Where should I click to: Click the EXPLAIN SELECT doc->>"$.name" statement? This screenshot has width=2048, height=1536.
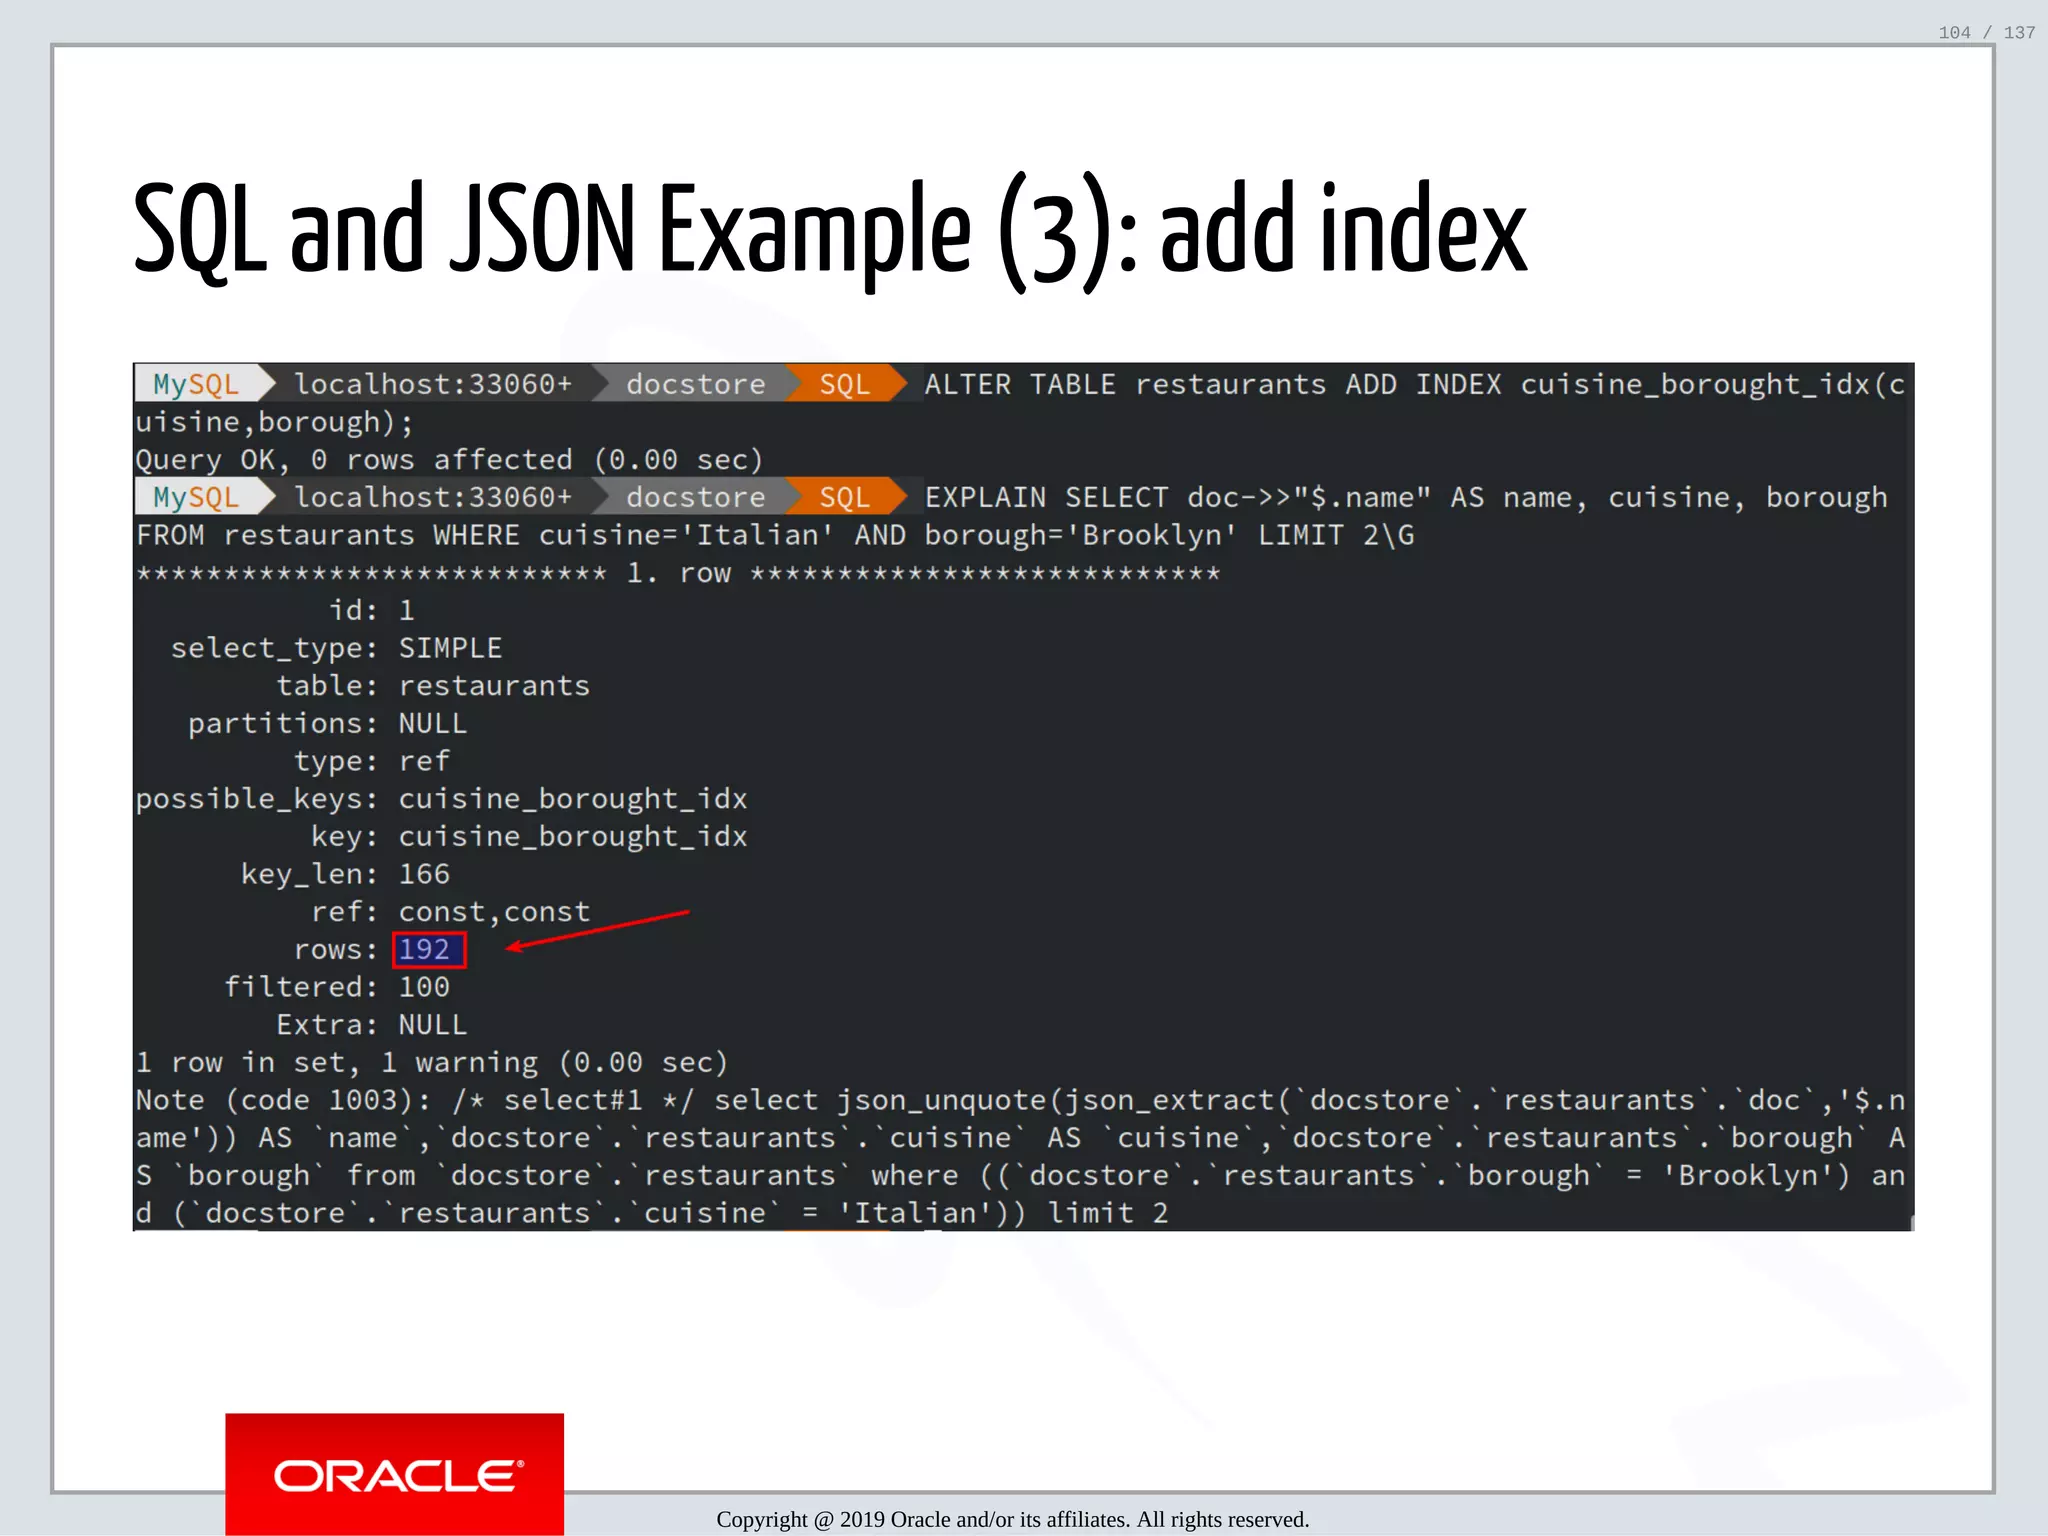[1405, 497]
